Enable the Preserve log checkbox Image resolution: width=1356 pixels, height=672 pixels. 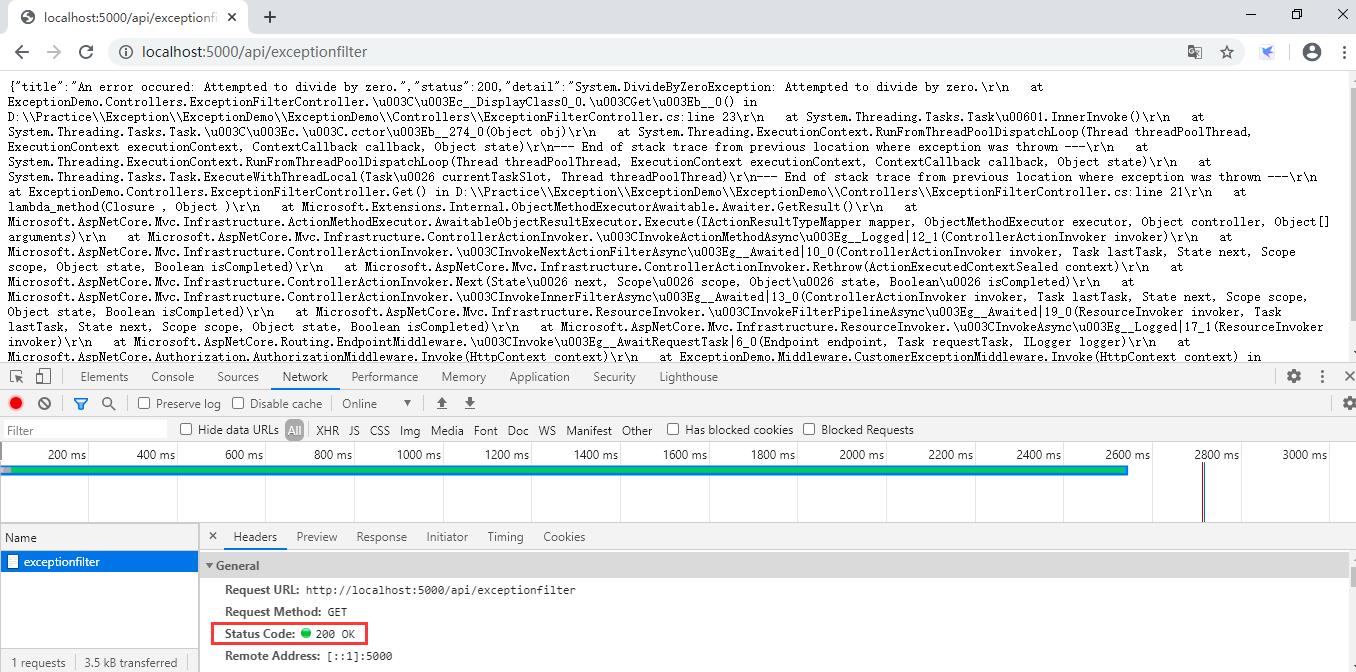pos(144,403)
